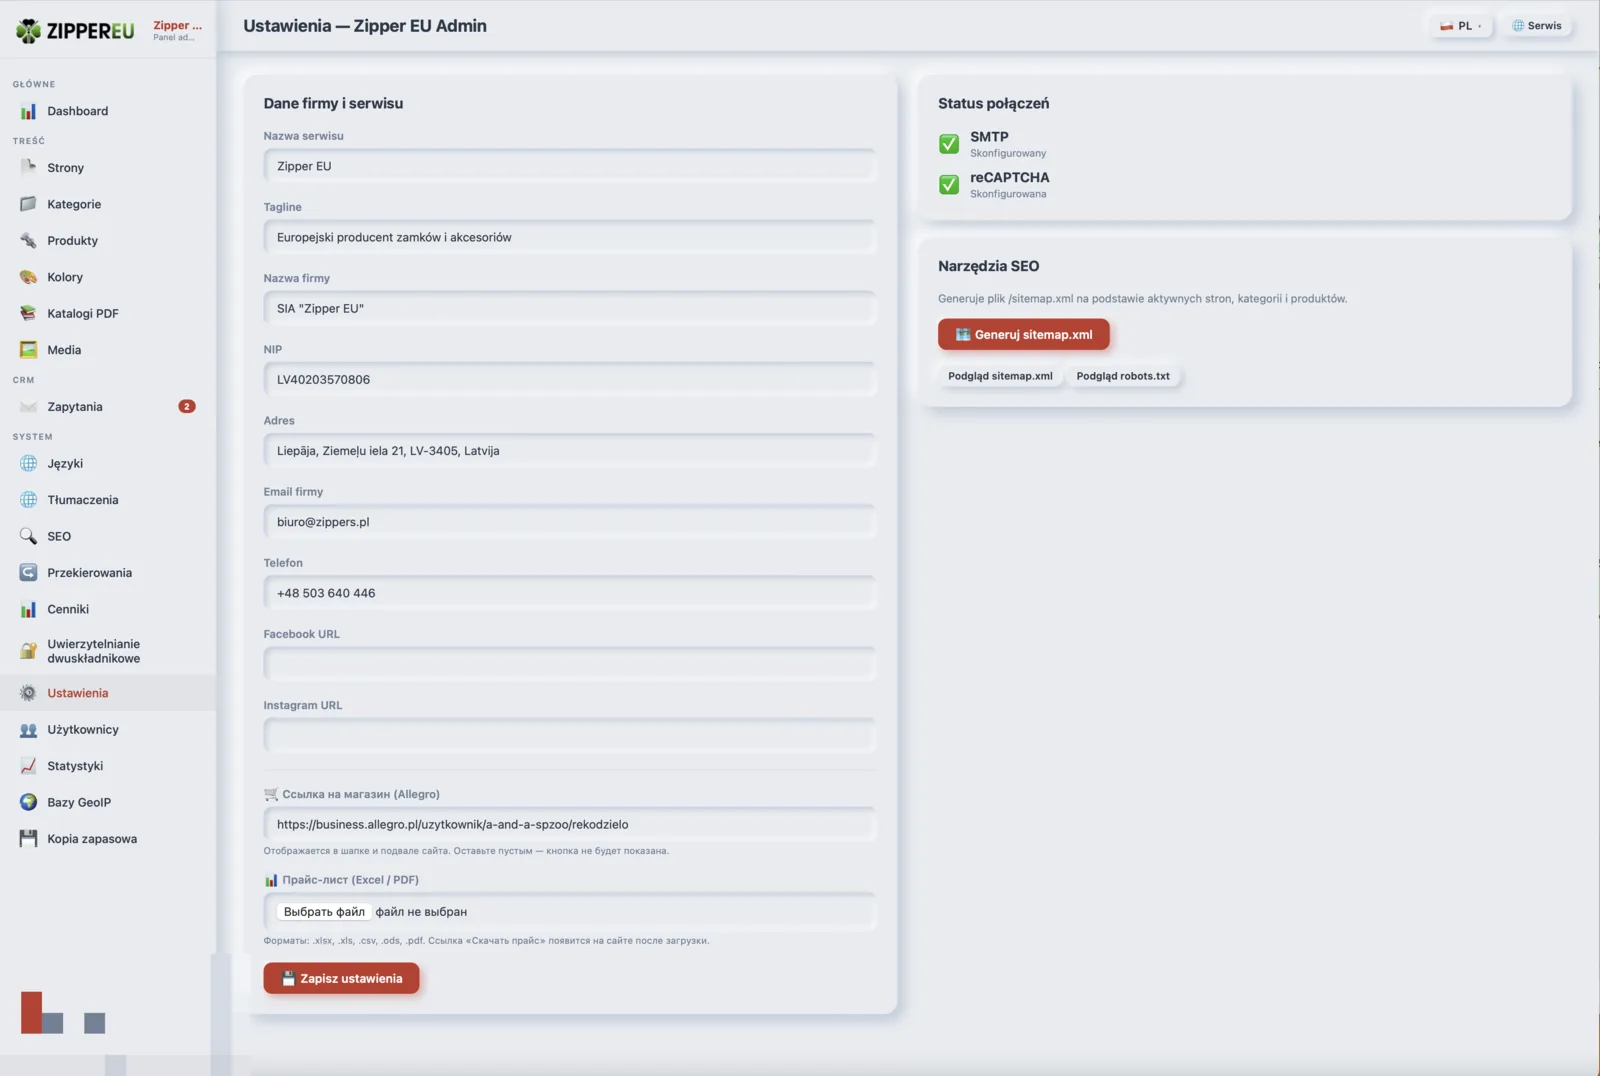Click the Выбрать файл file chooser
The image size is (1600, 1076).
click(324, 912)
